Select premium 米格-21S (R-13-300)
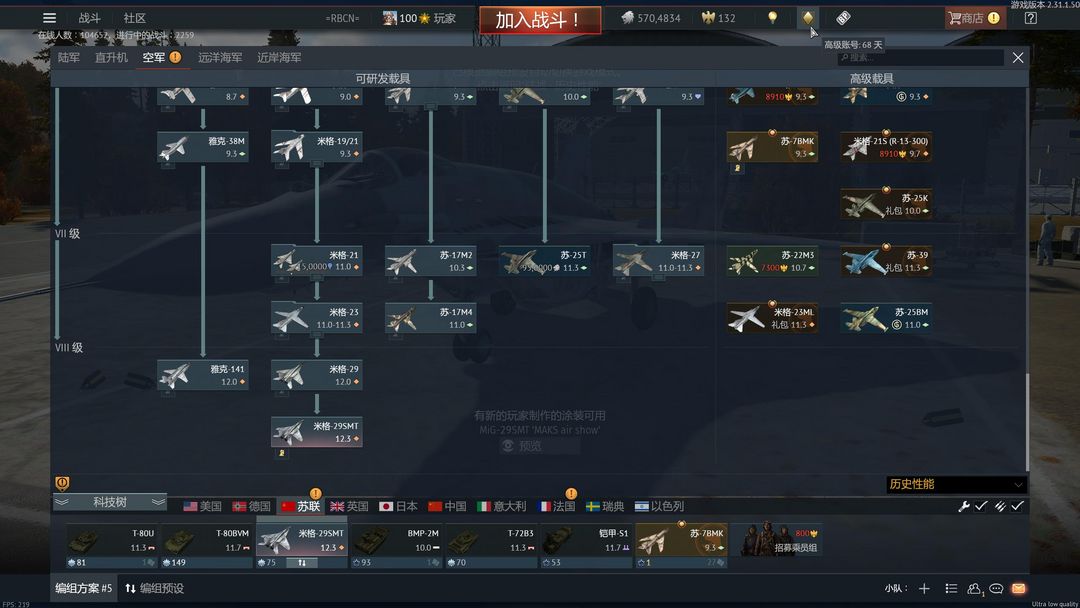This screenshot has height=608, width=1080. 886,147
